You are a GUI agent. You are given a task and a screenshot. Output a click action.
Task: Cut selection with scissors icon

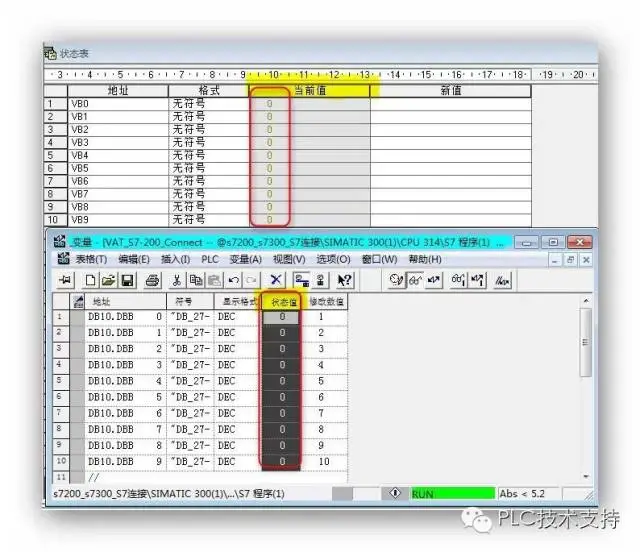pos(176,280)
